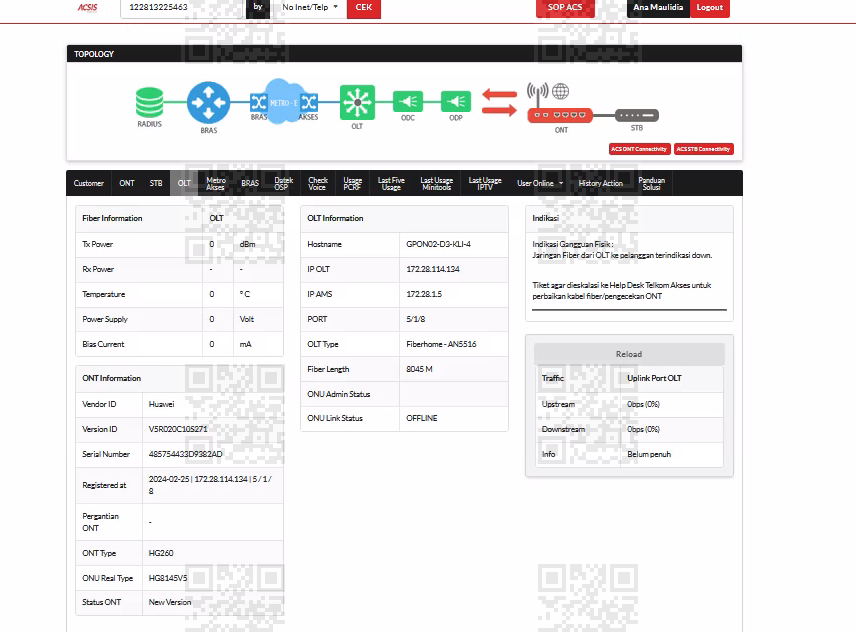Select the Last Five Usage tab
The width and height of the screenshot is (856, 632).
391,183
